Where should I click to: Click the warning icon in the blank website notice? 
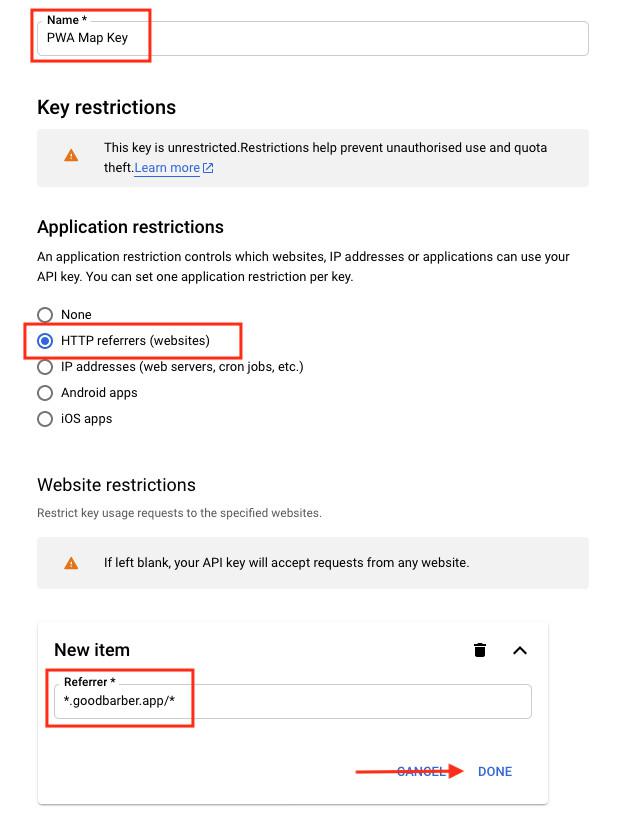[x=71, y=563]
